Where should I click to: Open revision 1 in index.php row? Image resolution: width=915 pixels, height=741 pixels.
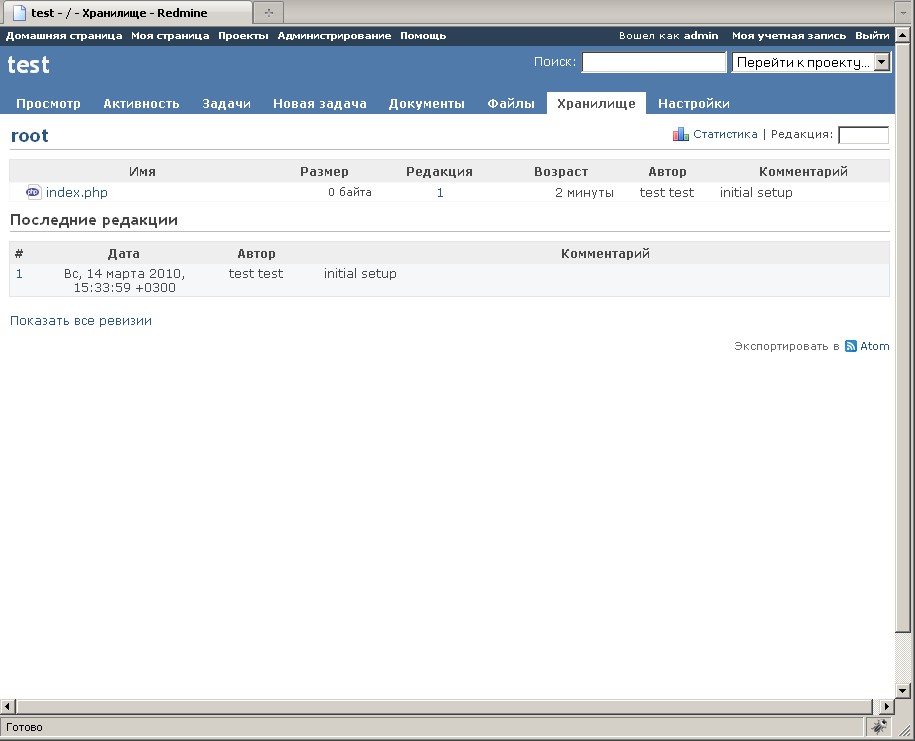coord(440,193)
